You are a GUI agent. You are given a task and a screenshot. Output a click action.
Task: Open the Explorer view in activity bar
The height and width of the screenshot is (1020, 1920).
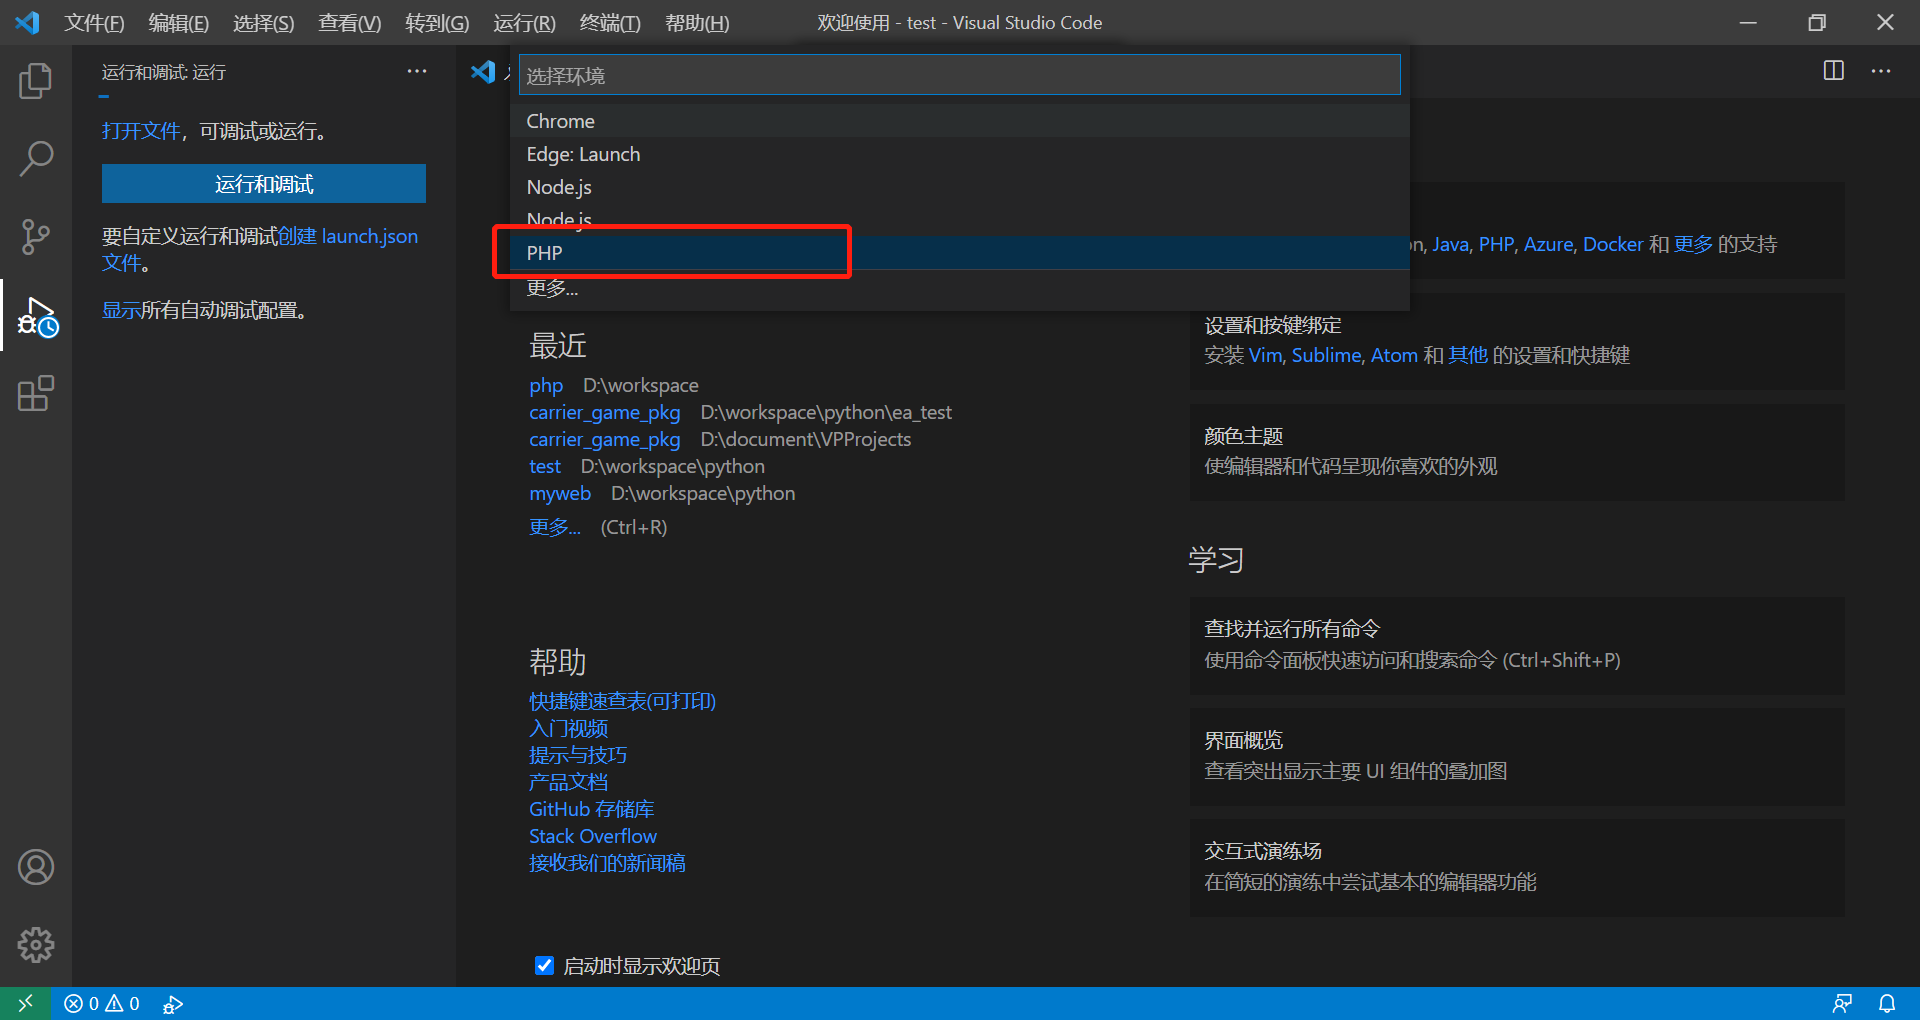(36, 80)
